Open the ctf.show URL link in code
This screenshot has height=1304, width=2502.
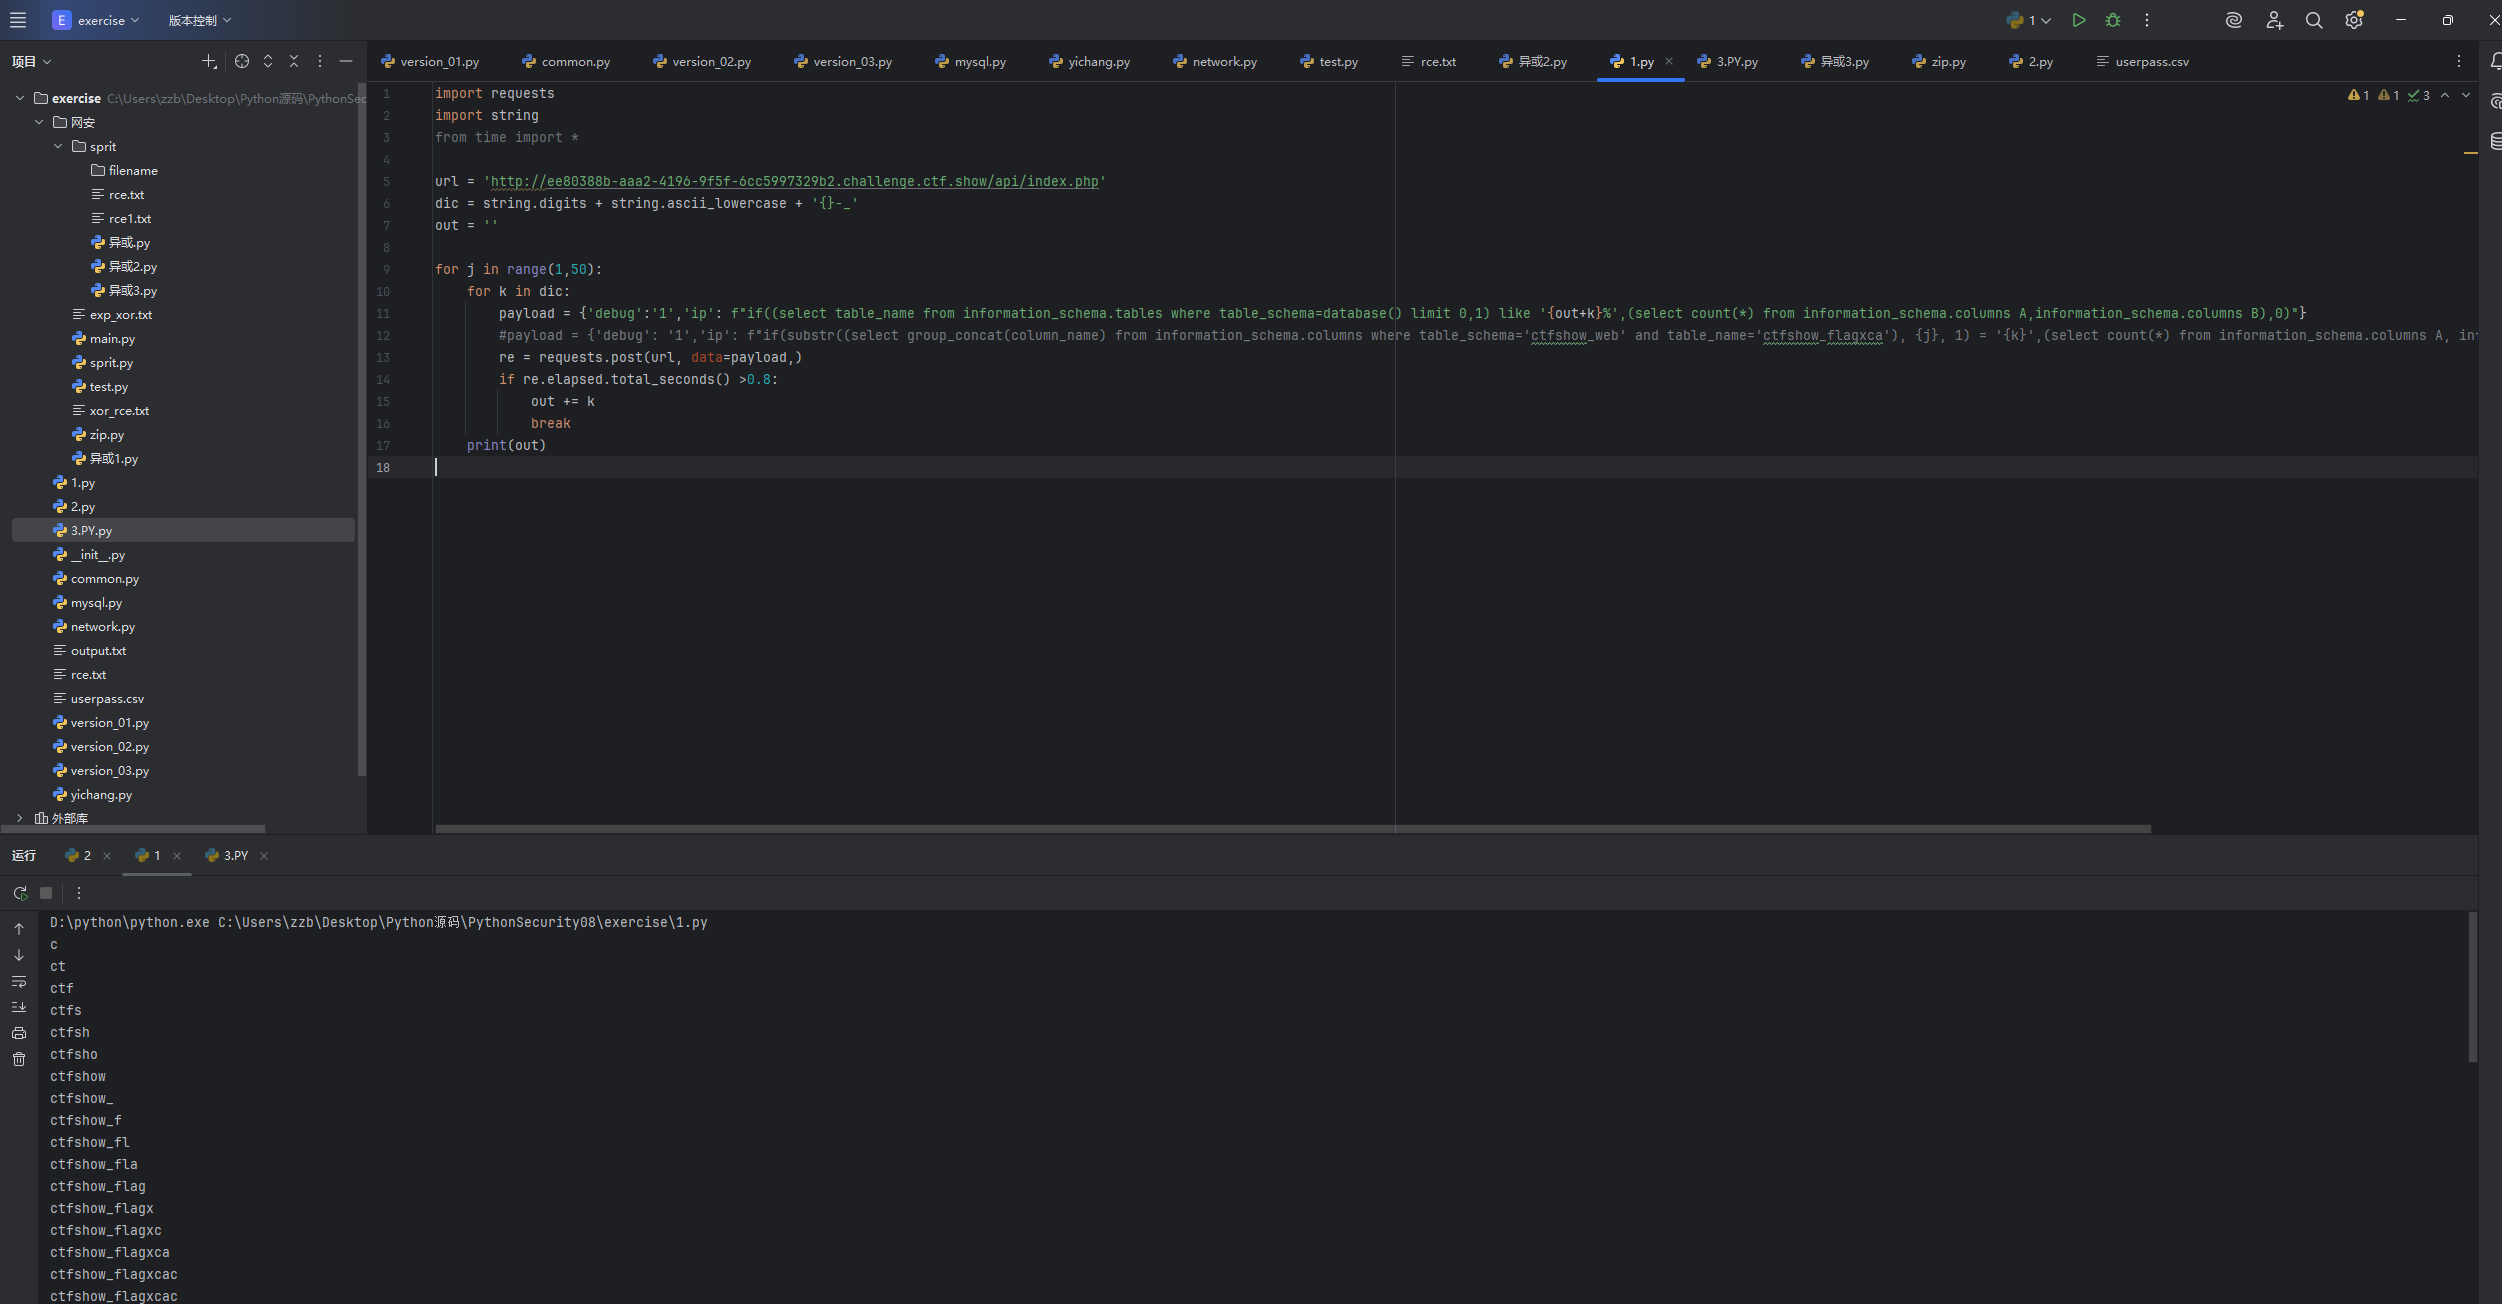point(794,182)
